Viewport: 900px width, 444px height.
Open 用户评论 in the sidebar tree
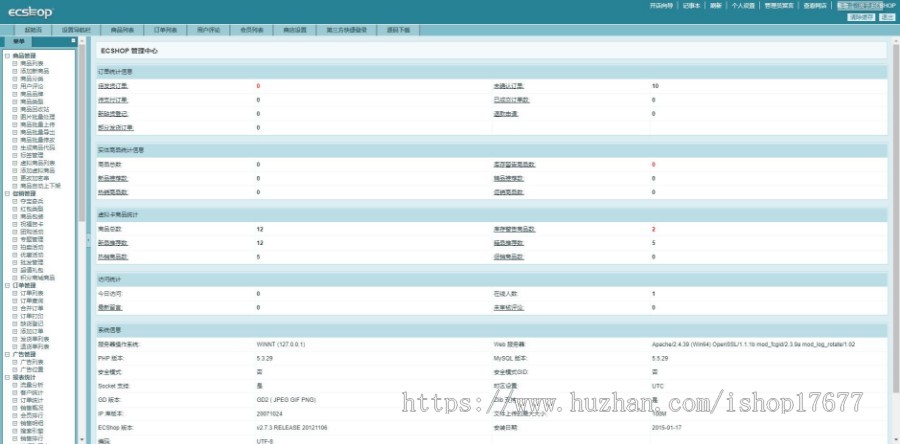coord(31,86)
